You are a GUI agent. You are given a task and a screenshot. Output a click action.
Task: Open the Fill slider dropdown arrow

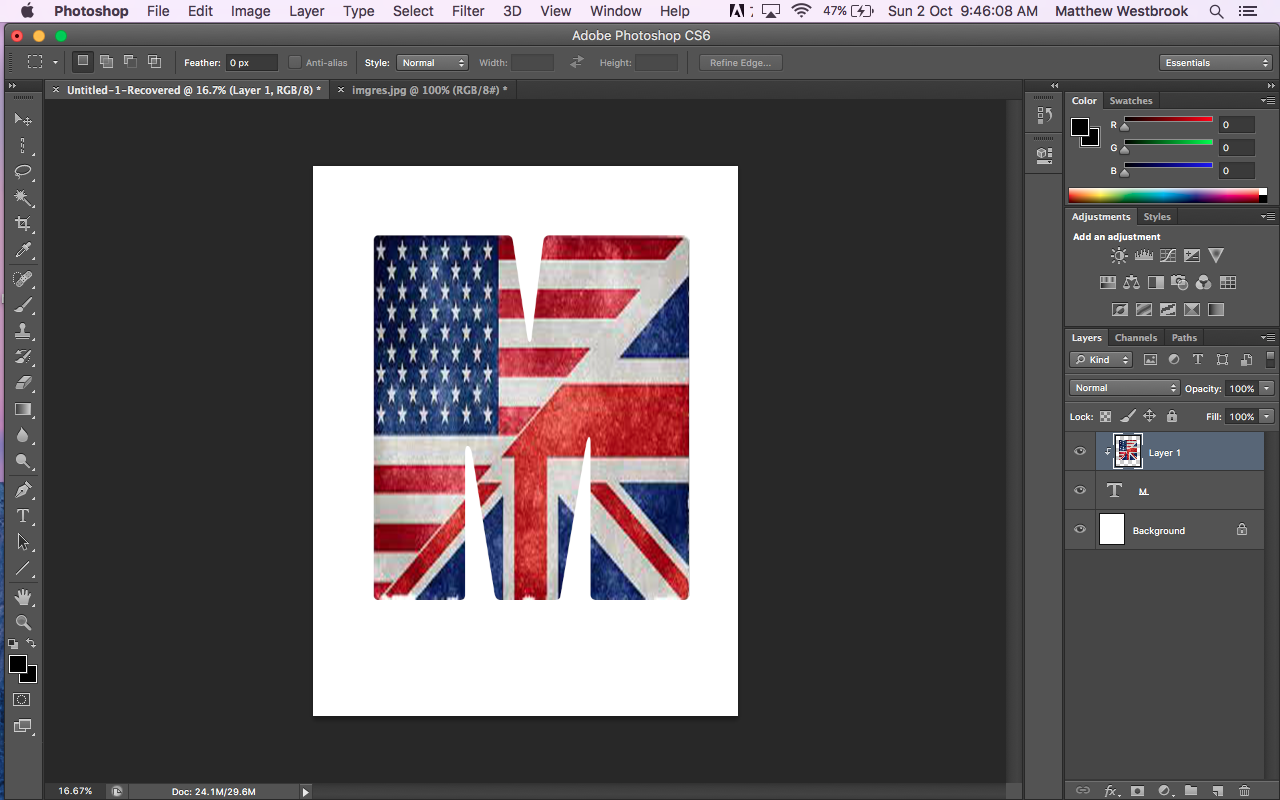1267,416
